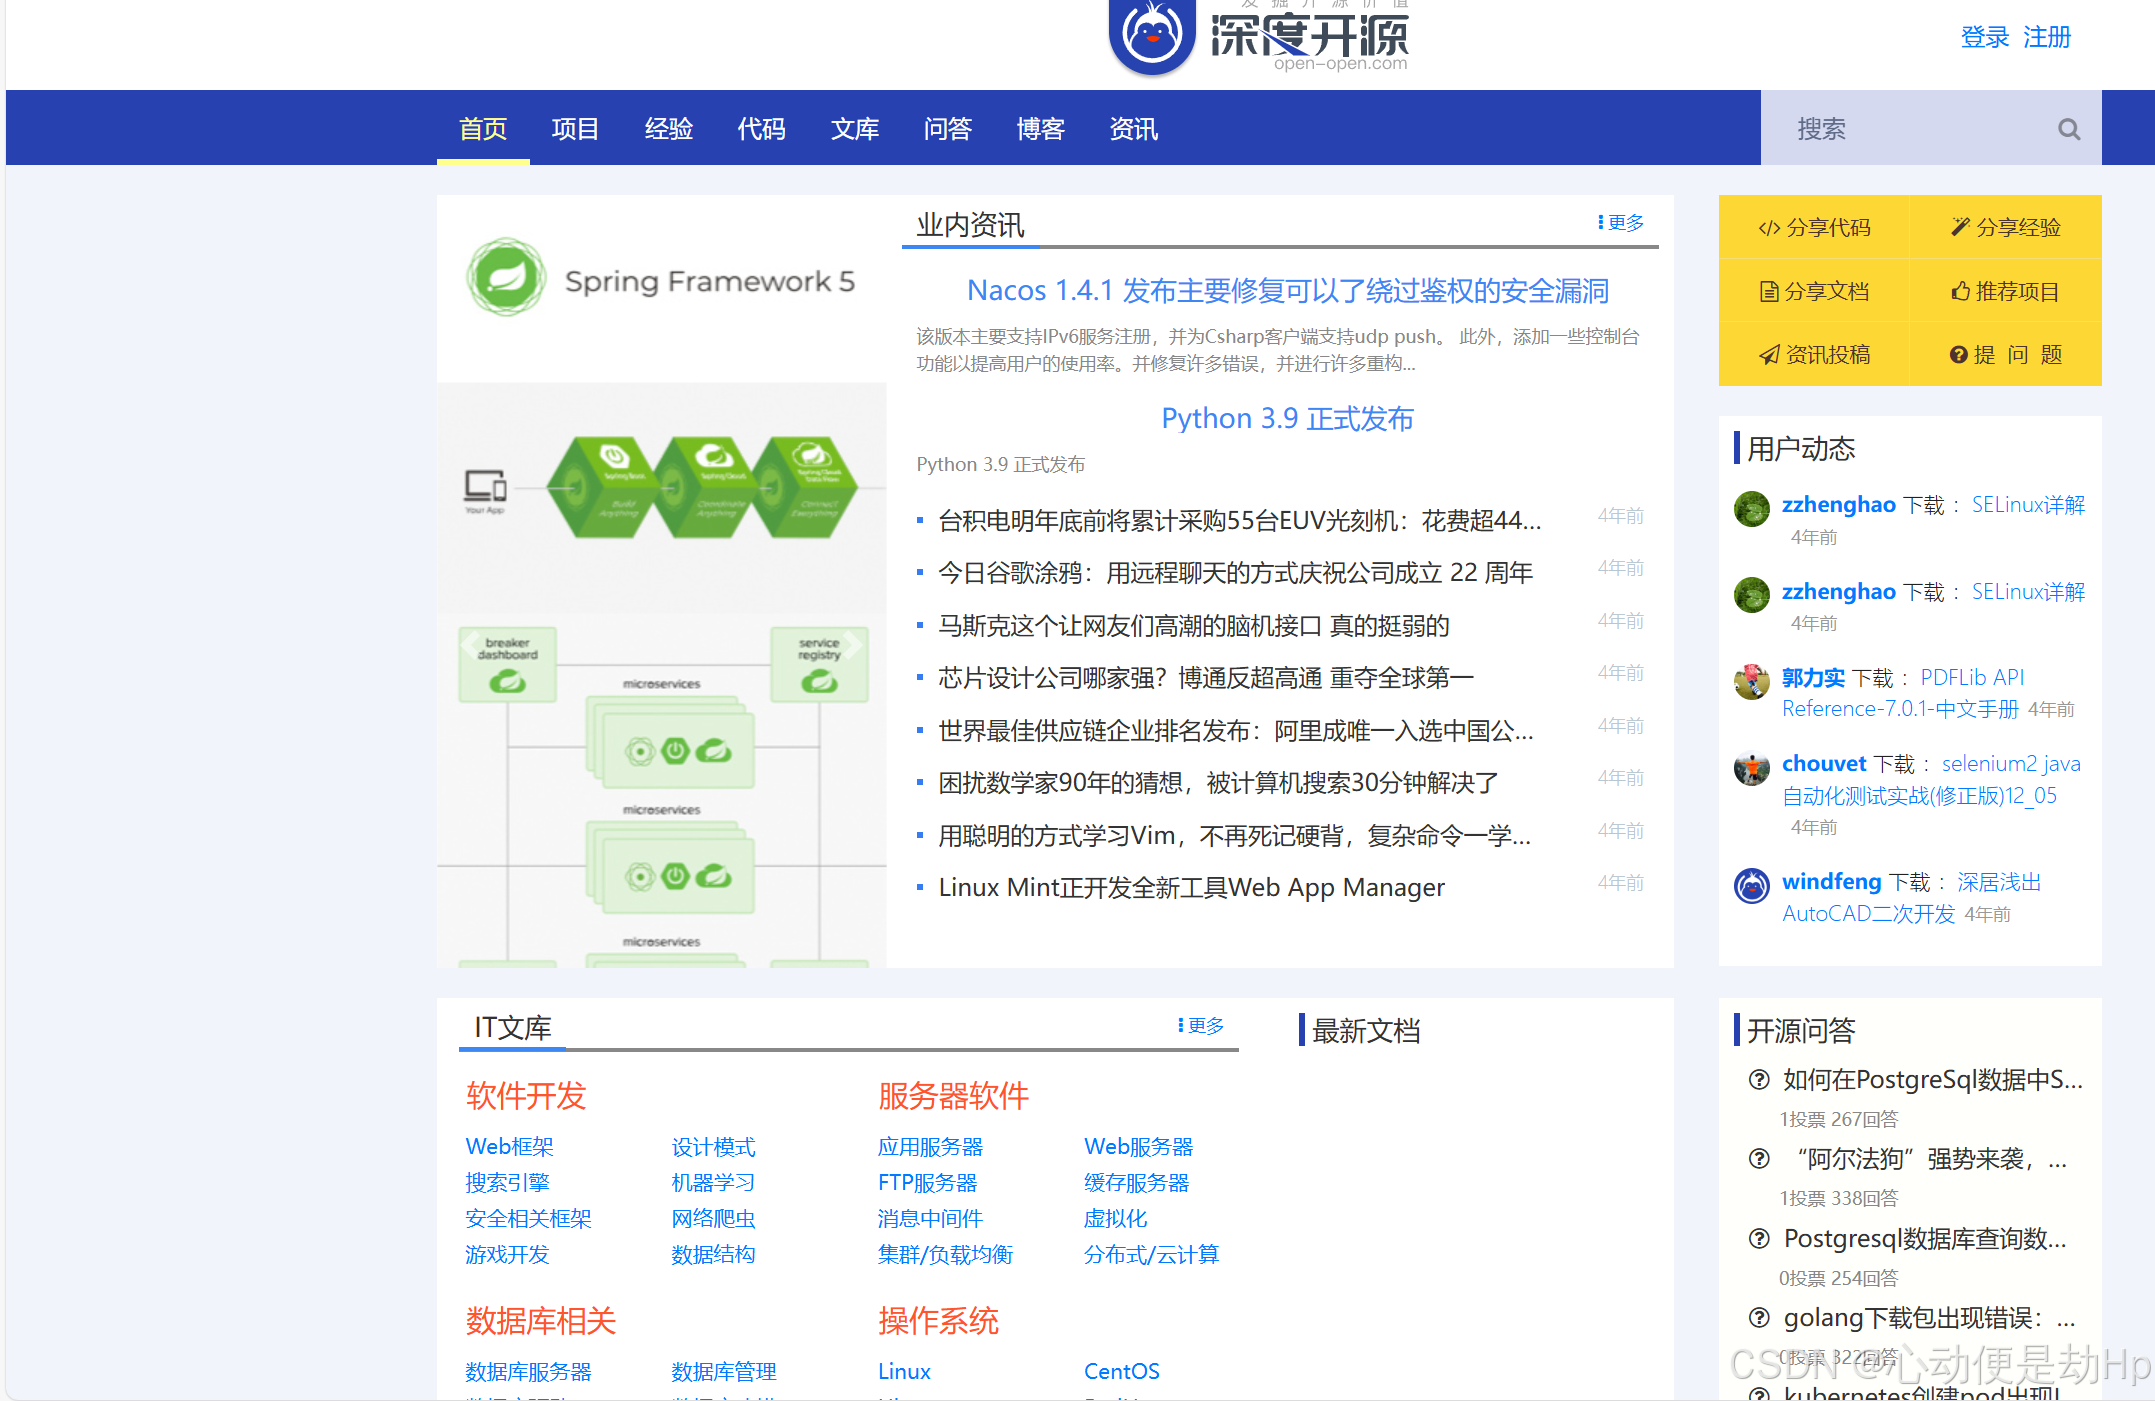The height and width of the screenshot is (1401, 2155).
Task: Switch to the 项目 nav tab
Action: point(575,129)
